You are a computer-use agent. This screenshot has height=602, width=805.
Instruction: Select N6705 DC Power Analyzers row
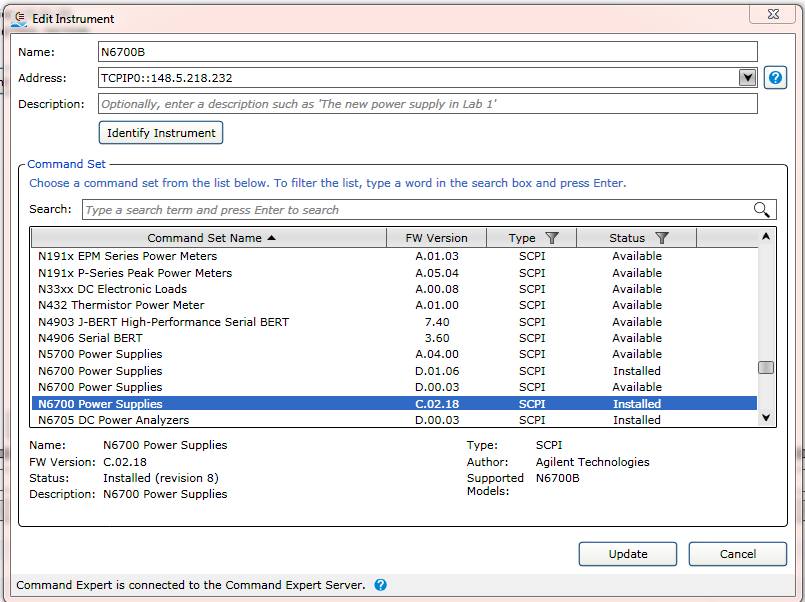(394, 420)
